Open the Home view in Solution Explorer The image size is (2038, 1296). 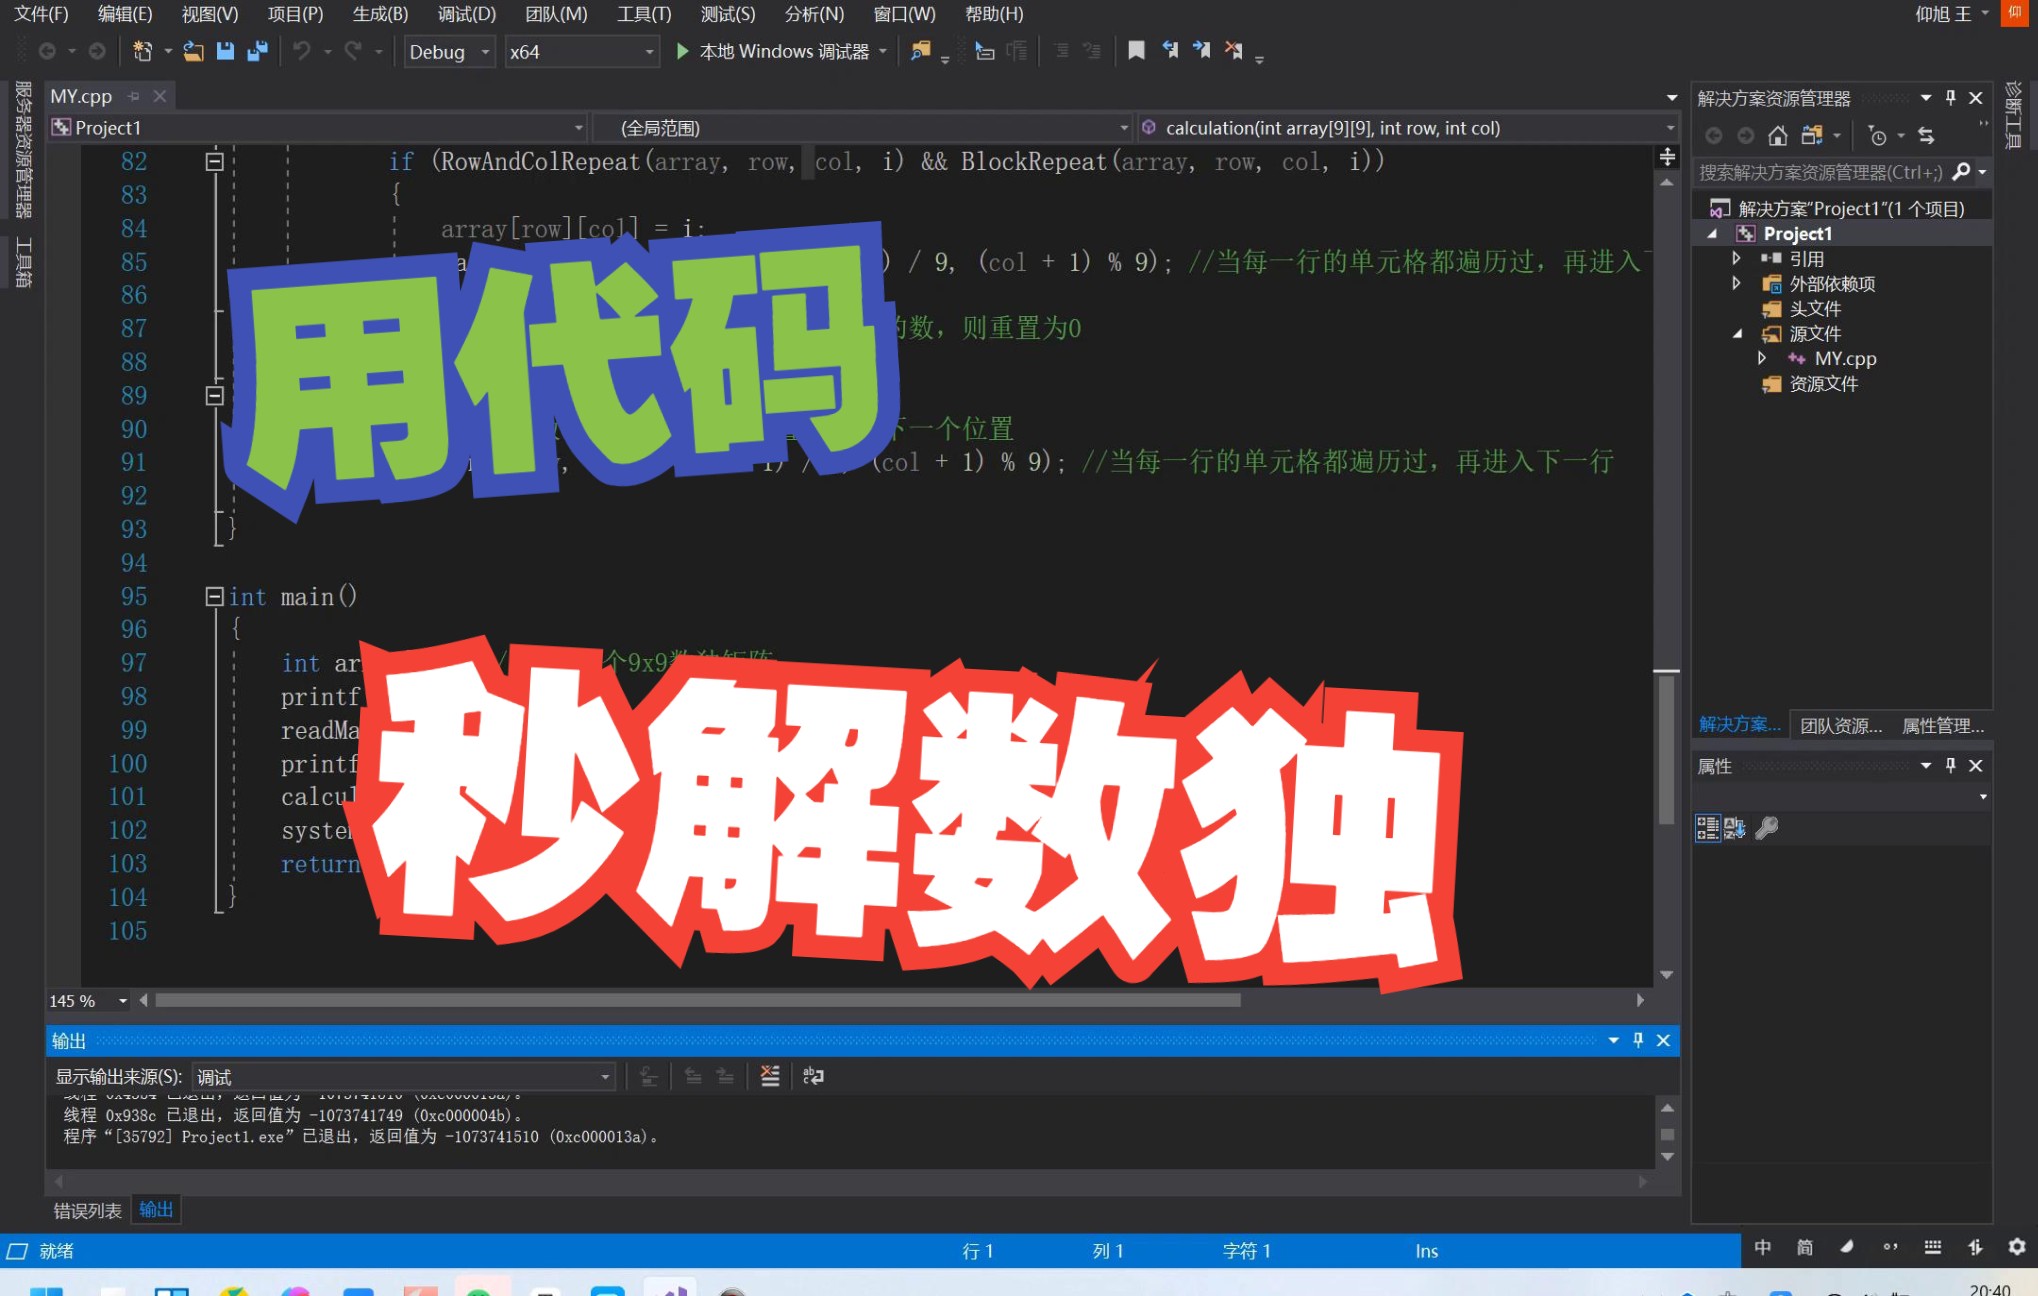(x=1778, y=135)
